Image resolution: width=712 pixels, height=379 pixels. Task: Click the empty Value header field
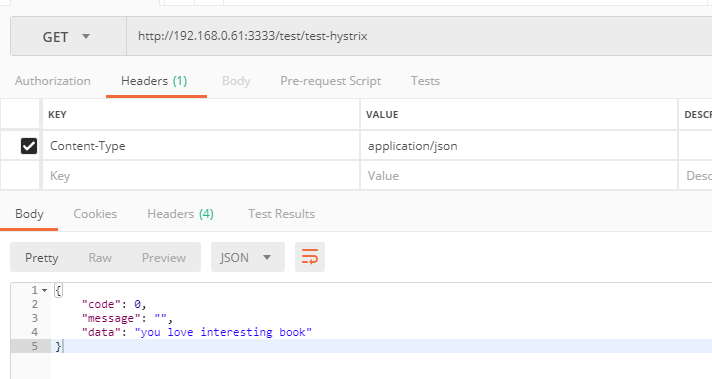click(519, 176)
